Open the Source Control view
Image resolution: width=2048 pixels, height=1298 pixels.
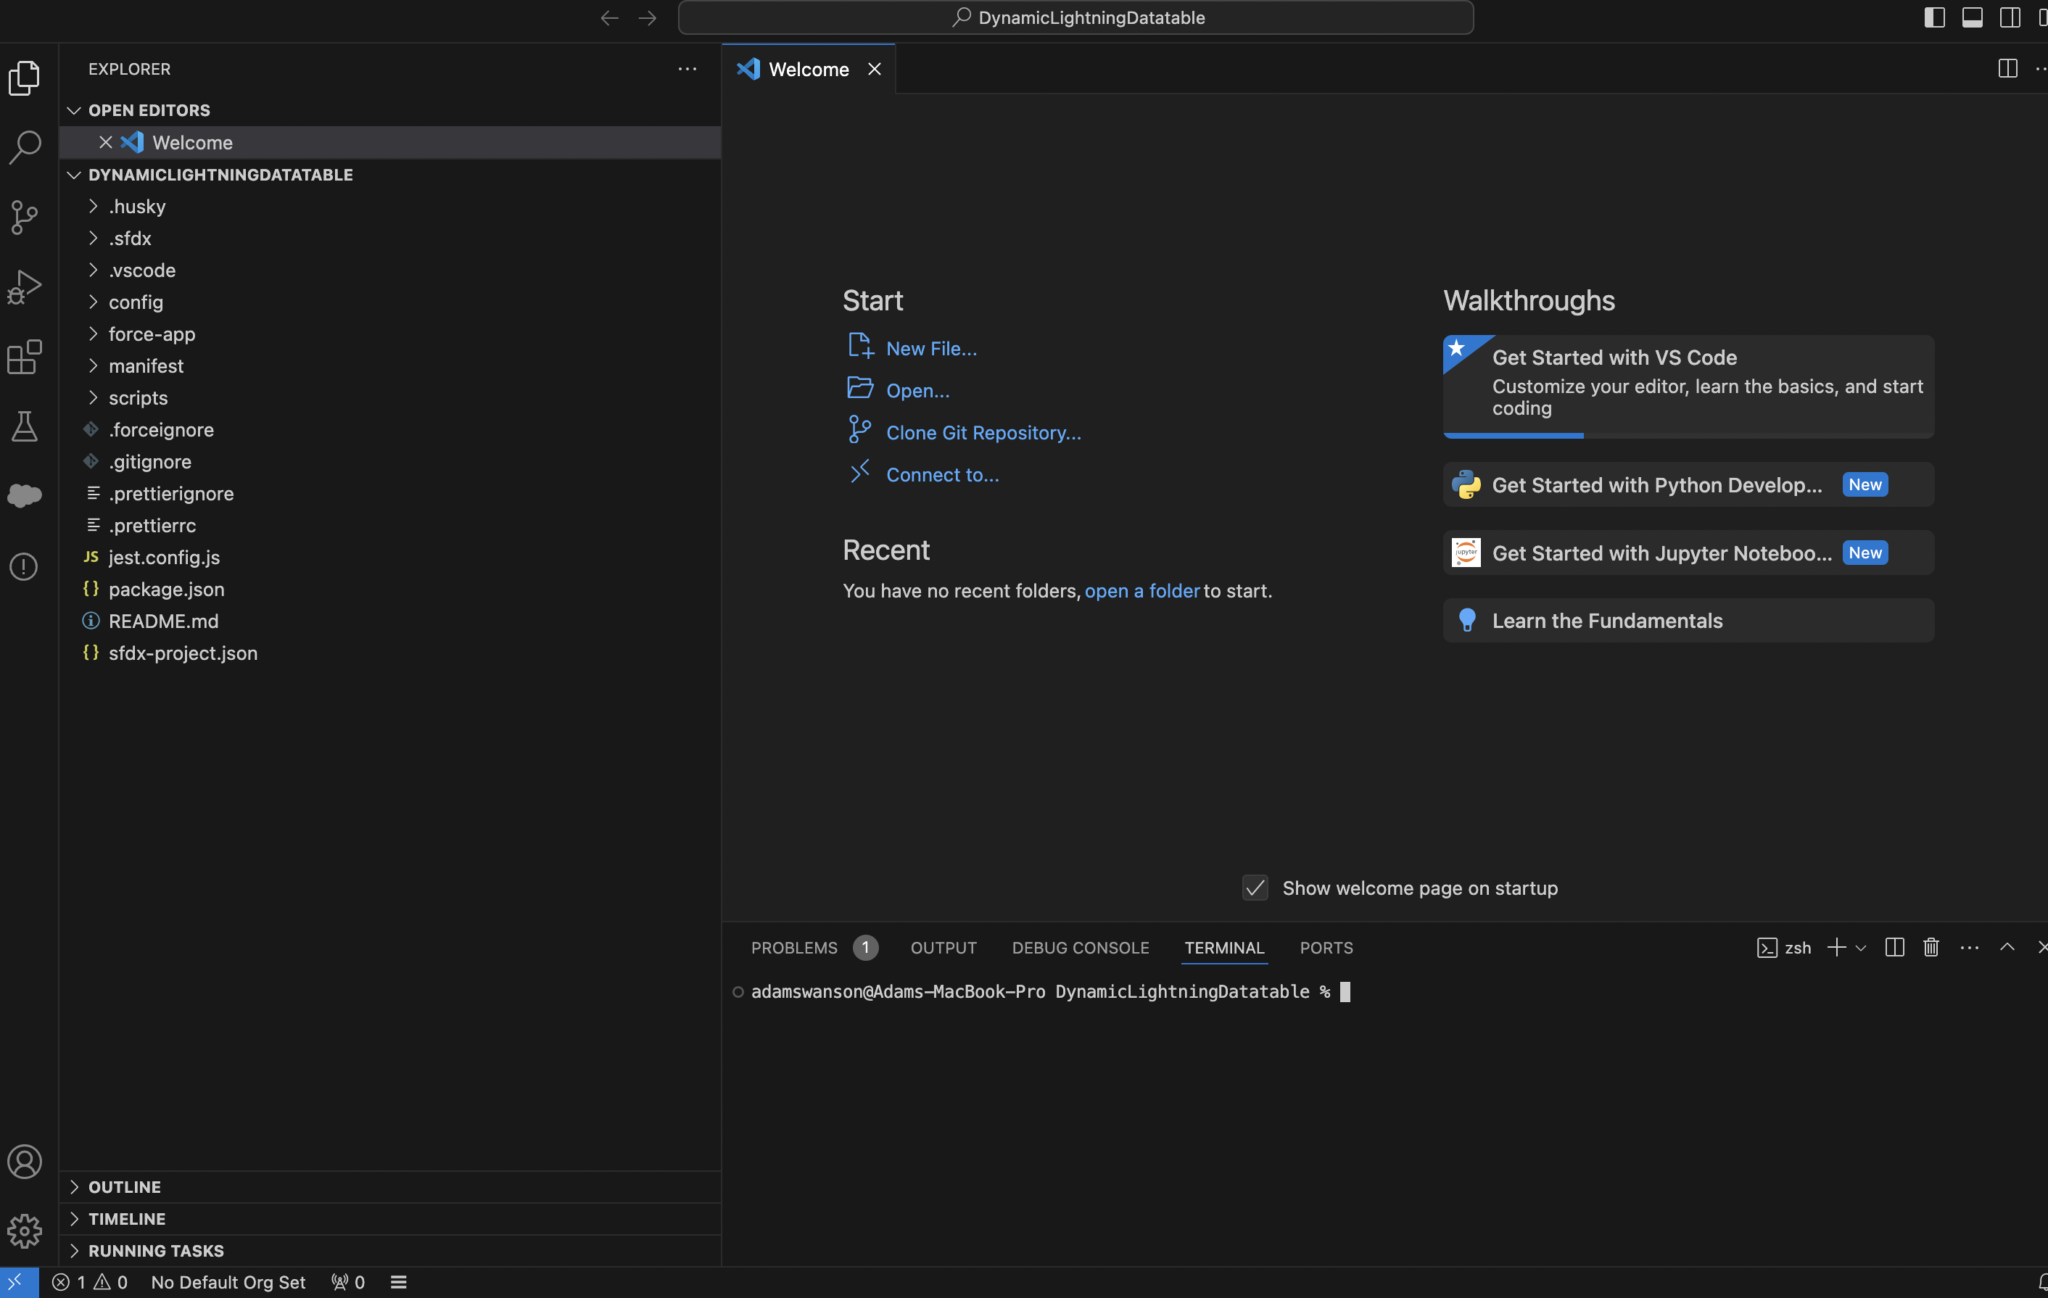(x=25, y=217)
